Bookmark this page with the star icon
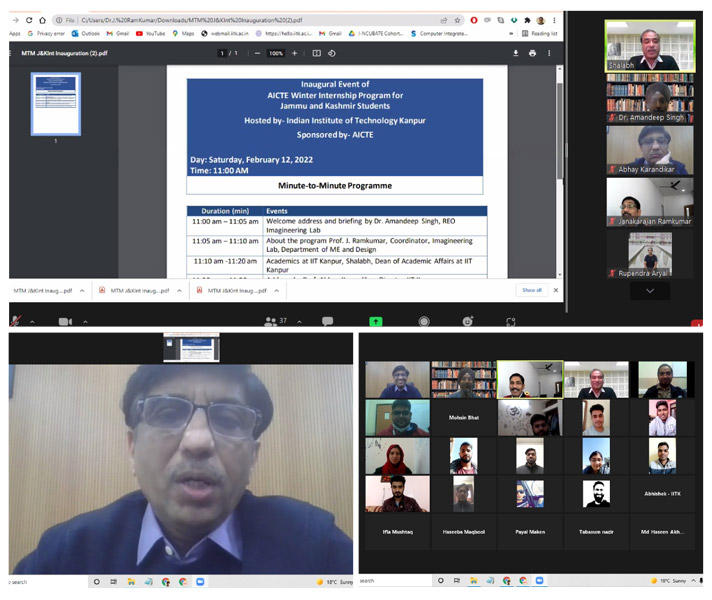 coord(458,20)
